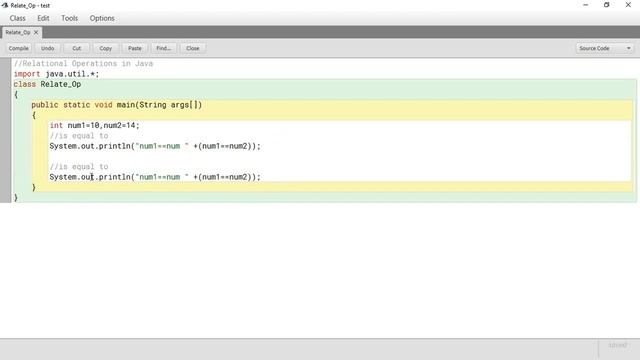Click the Compile button
Screen dimensions: 640x360
click(x=19, y=48)
